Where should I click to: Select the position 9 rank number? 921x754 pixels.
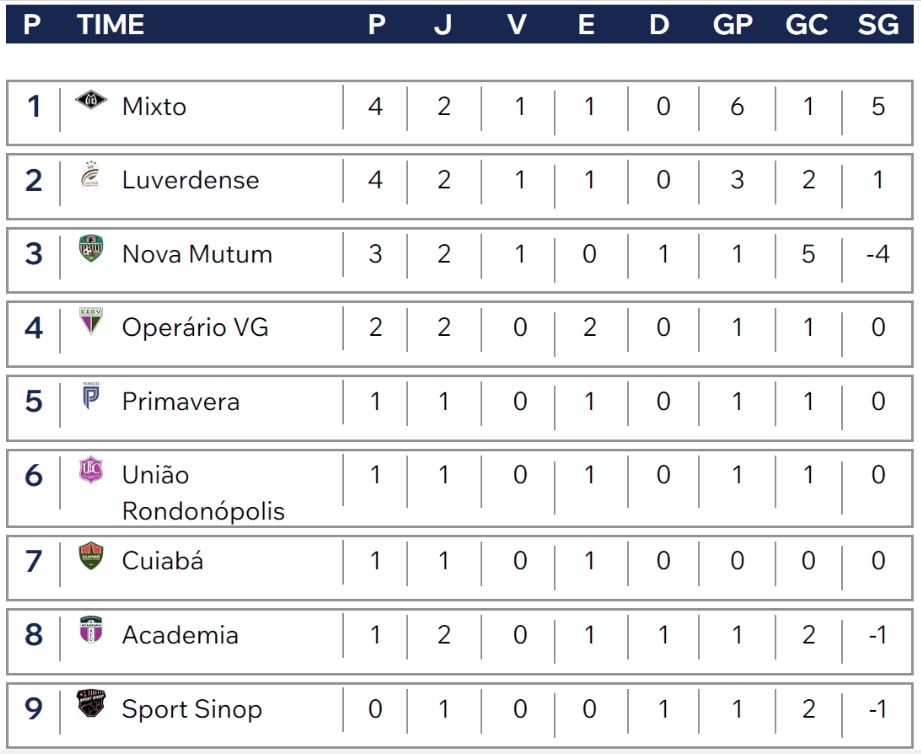(33, 708)
